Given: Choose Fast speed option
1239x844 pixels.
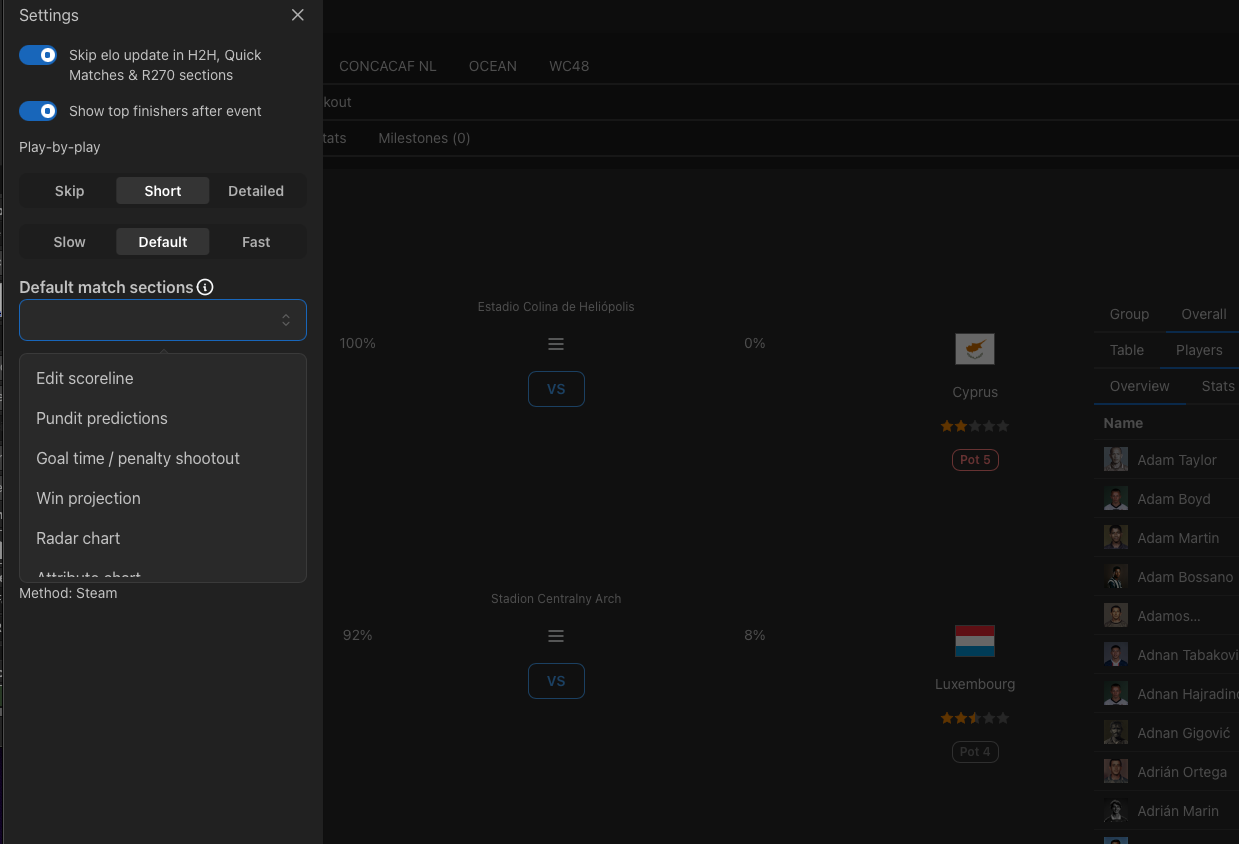Looking at the screenshot, I should [256, 242].
